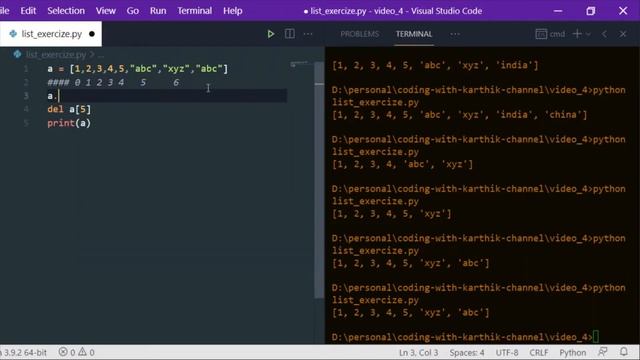Open errors and warnings count

coord(76,352)
